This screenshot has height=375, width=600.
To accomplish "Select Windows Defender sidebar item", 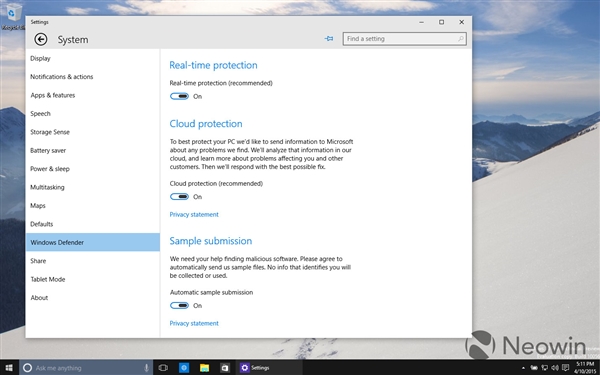I will point(93,242).
